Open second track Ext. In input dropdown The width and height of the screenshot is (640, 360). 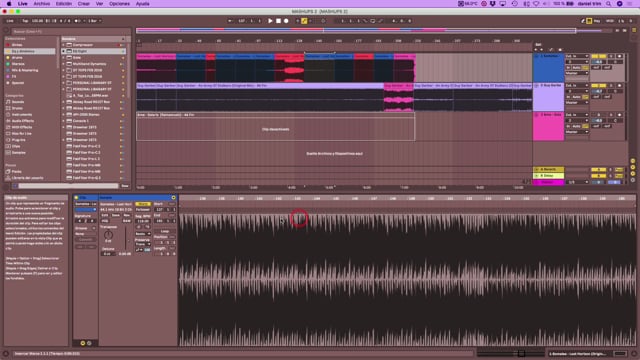577,85
